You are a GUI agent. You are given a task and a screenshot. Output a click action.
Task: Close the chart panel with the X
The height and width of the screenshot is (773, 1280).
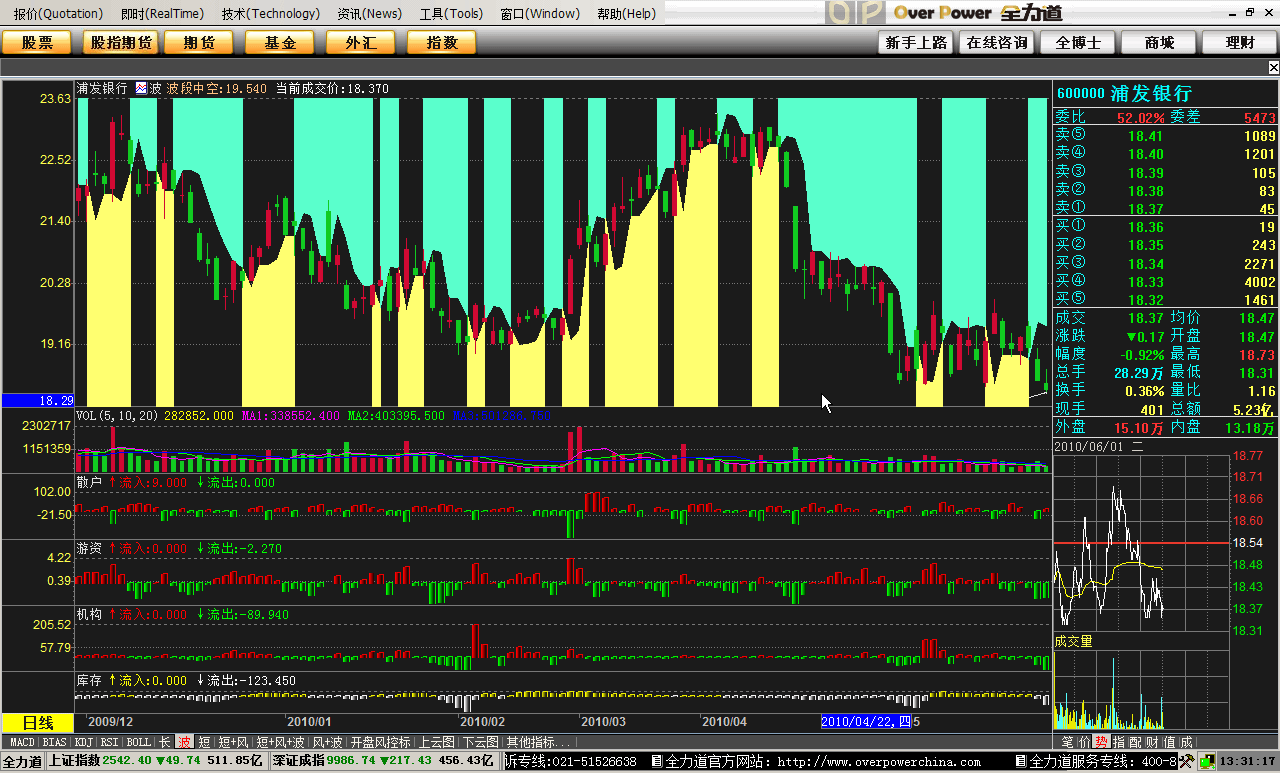coord(1273,68)
